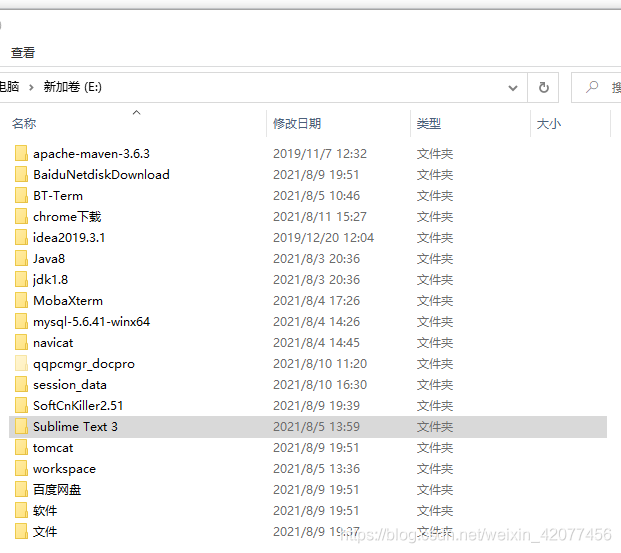The width and height of the screenshot is (621, 553).
Task: Click the BaiduNetdiskDownload folder icon
Action: pos(21,174)
